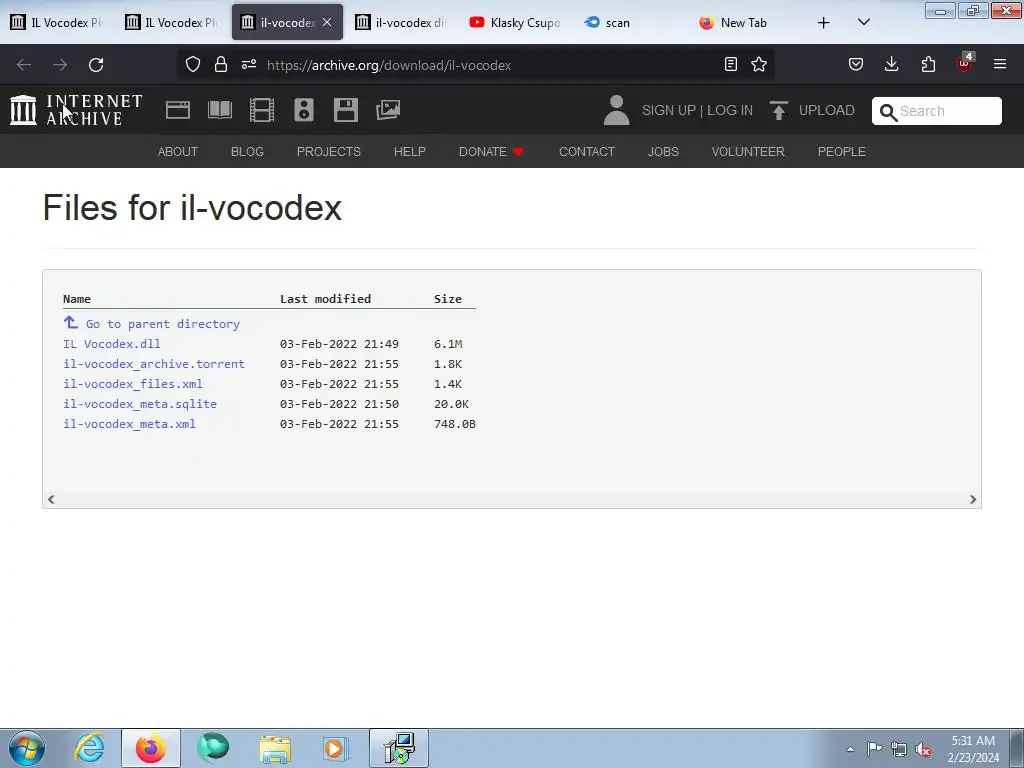Switch to second IL Vocodex tab
The height and width of the screenshot is (768, 1024).
pos(173,23)
